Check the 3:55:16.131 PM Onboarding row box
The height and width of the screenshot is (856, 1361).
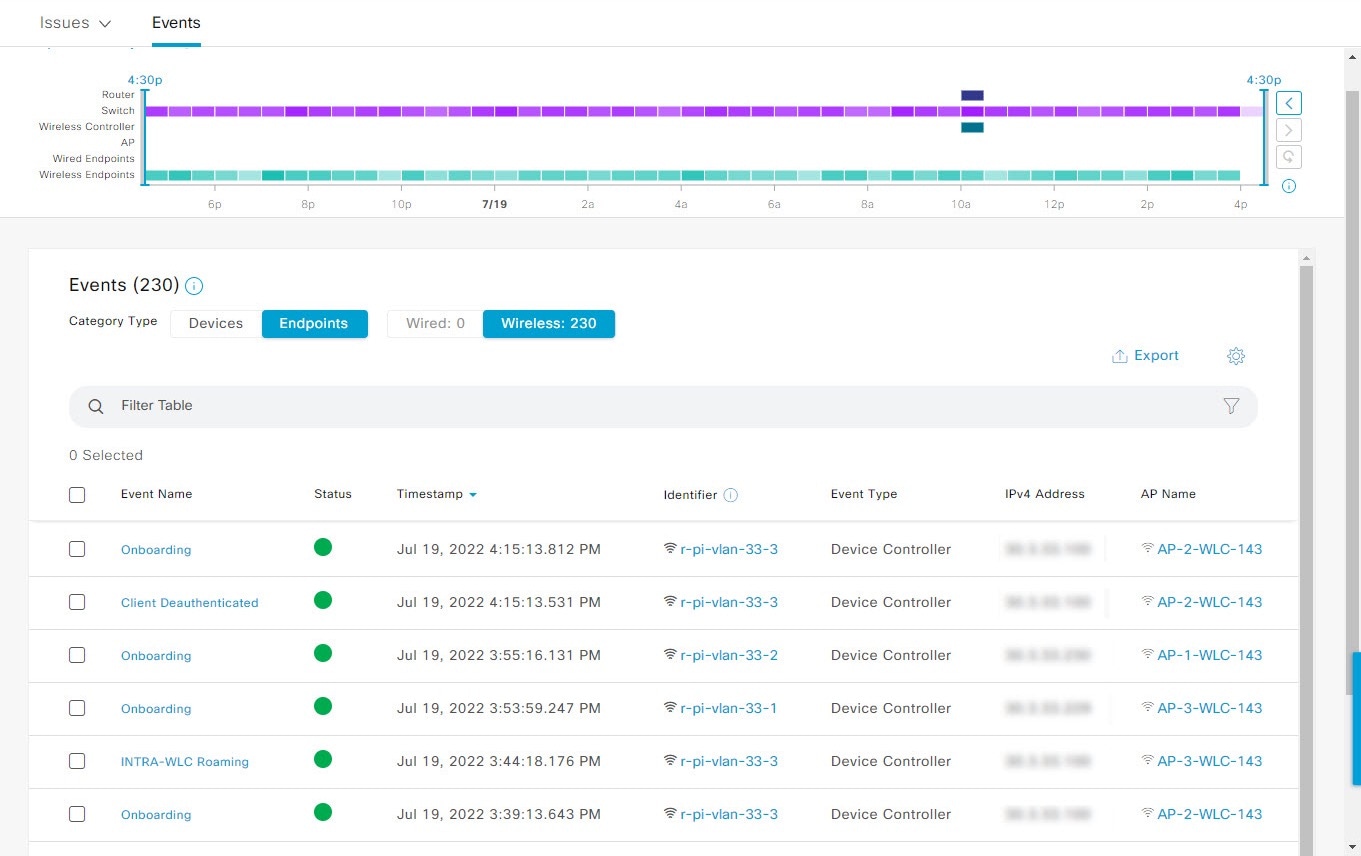77,655
